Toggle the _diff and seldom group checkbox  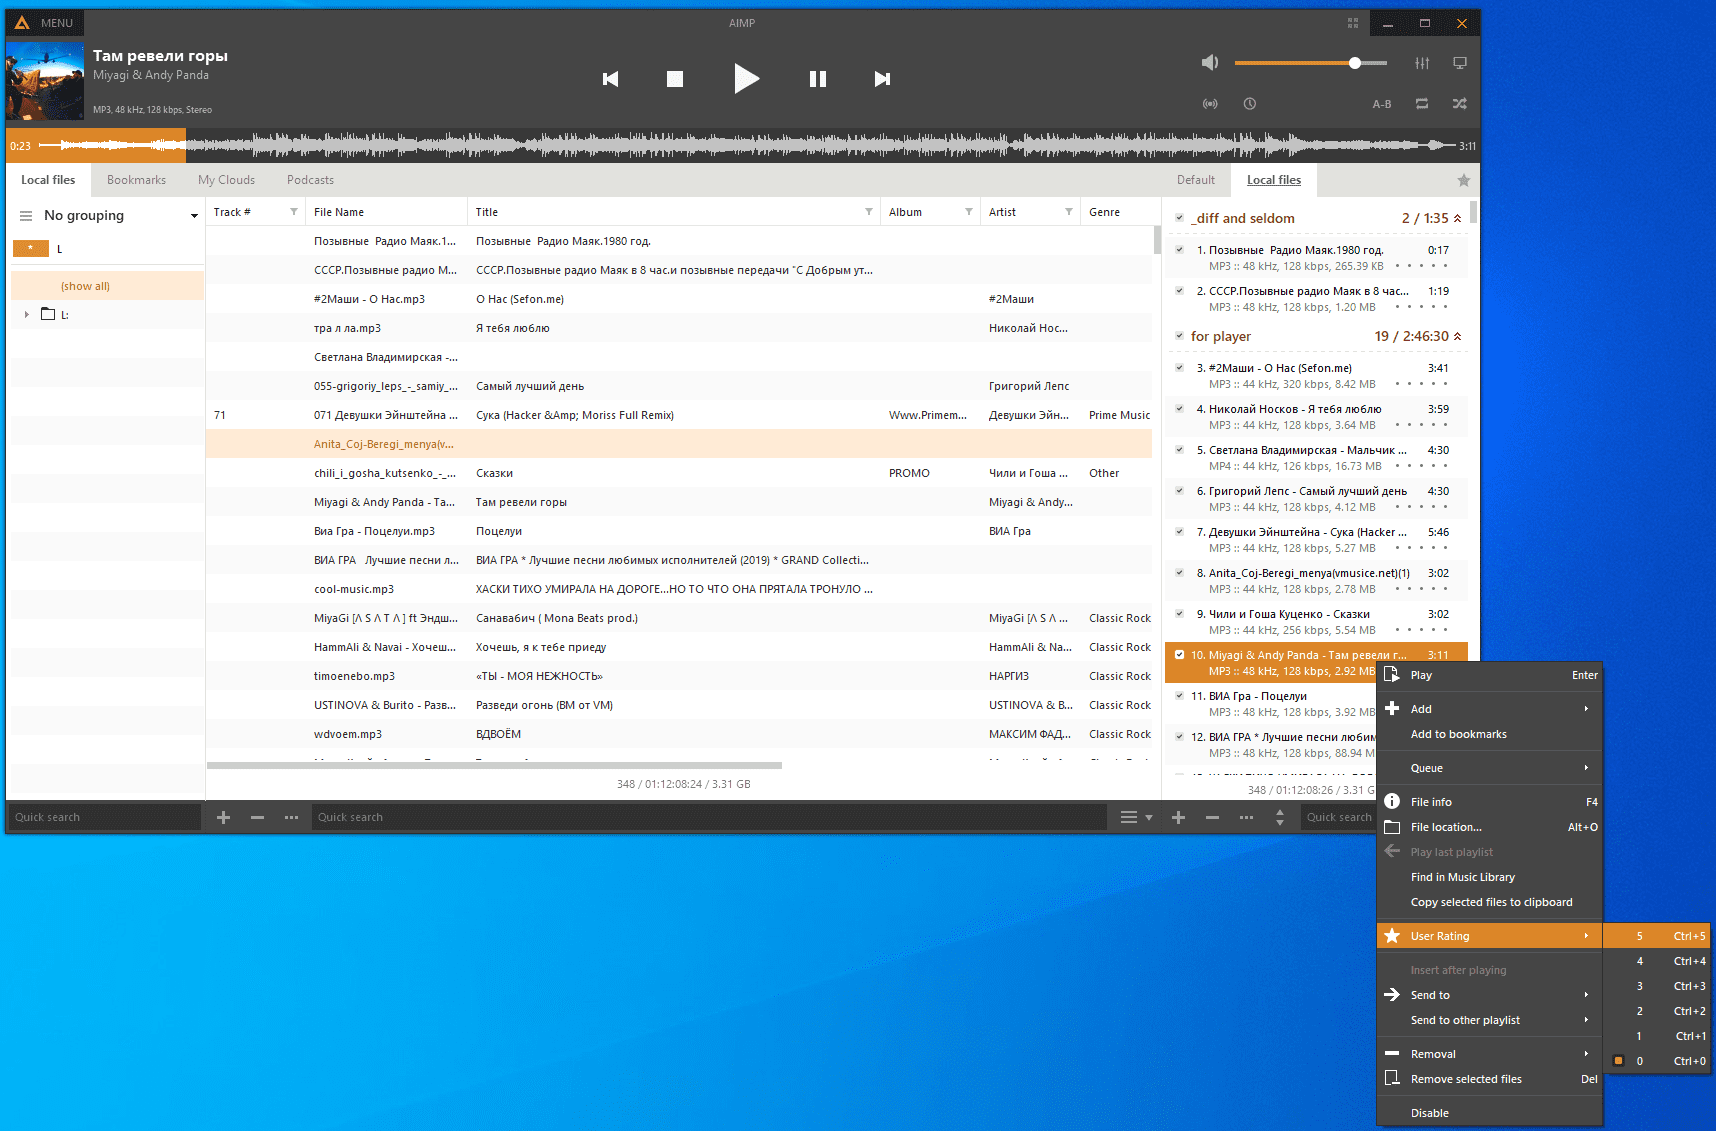pos(1180,218)
